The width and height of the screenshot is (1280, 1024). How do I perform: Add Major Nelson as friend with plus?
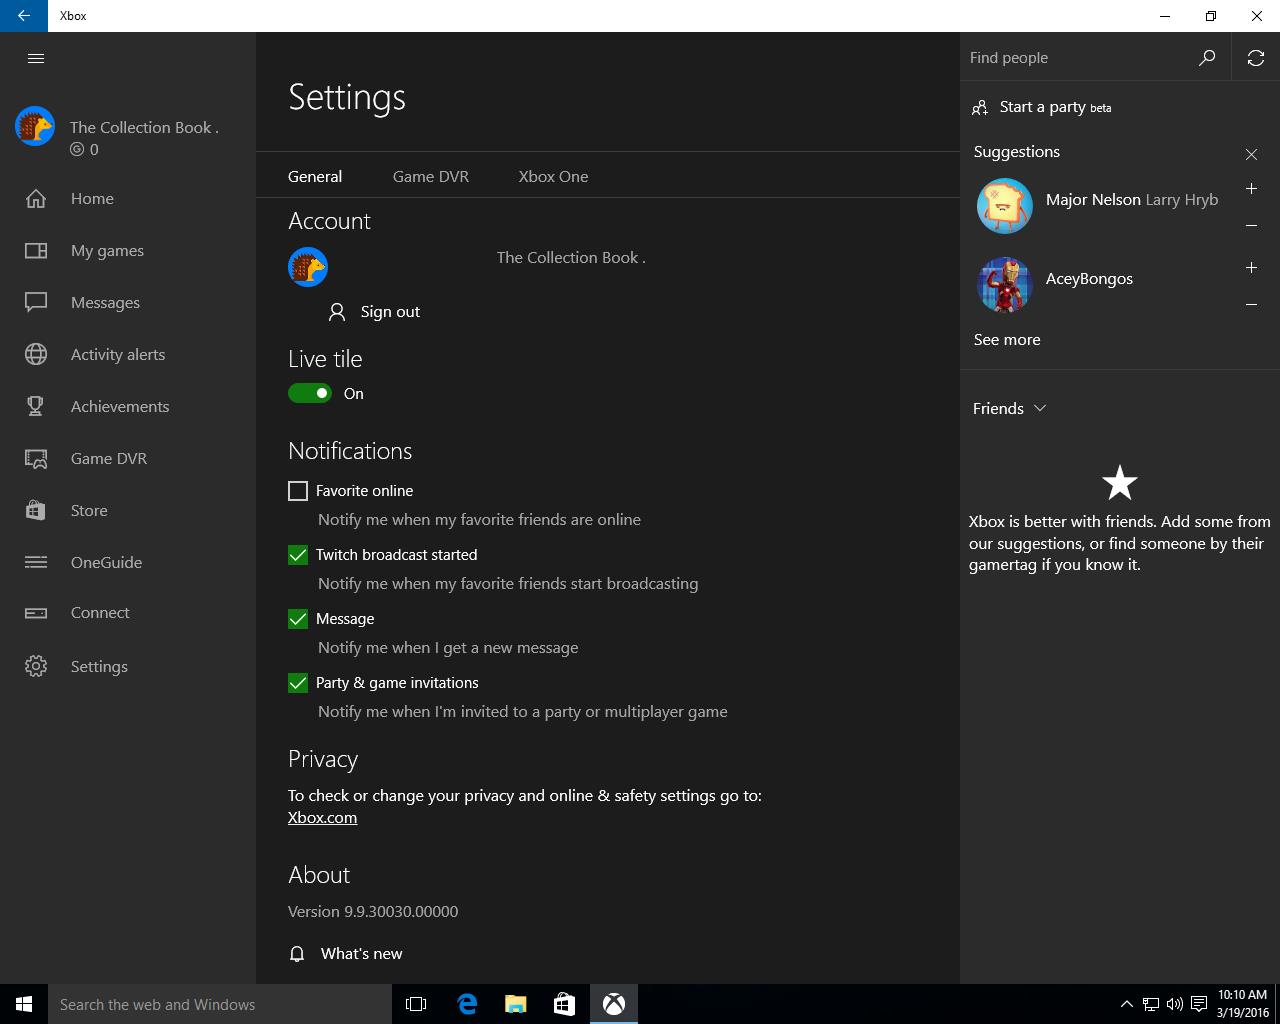[x=1251, y=188]
